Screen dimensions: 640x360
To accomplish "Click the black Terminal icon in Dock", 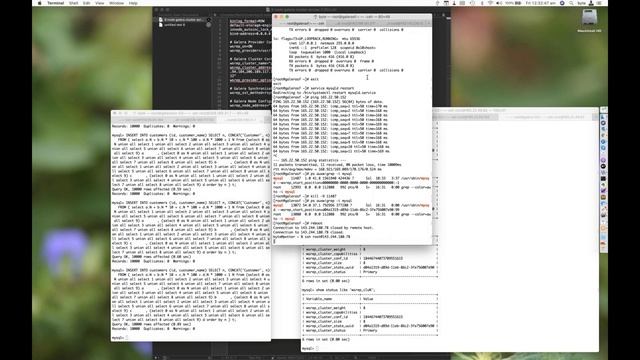I will [603, 178].
